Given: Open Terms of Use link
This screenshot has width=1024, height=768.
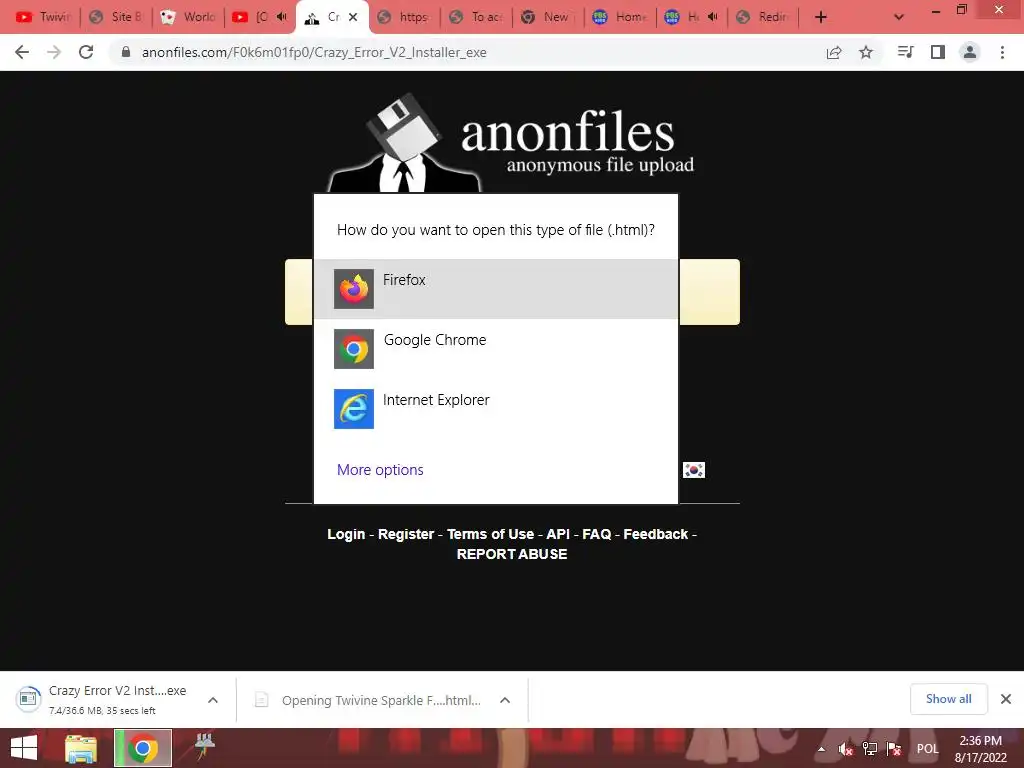Looking at the screenshot, I should coord(490,534).
